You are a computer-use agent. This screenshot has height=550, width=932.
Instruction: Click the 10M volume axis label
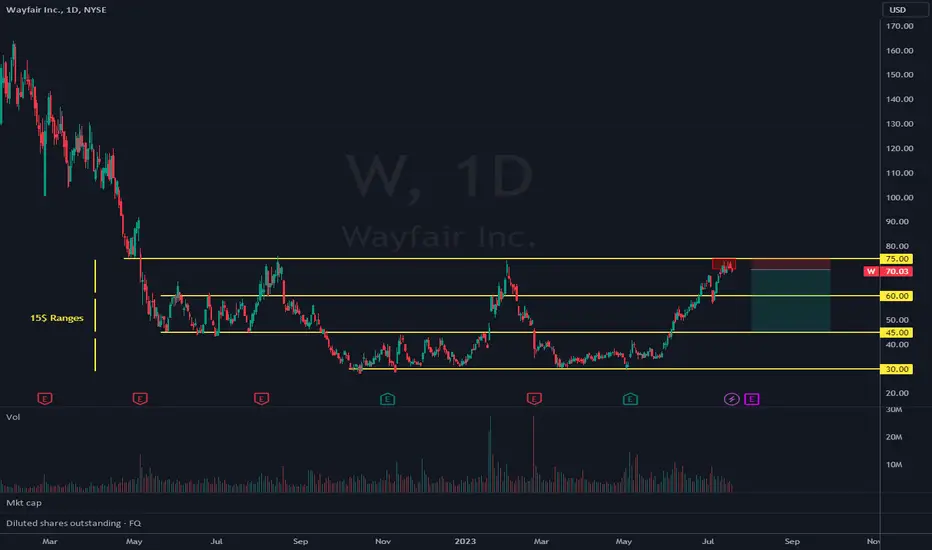tap(894, 464)
